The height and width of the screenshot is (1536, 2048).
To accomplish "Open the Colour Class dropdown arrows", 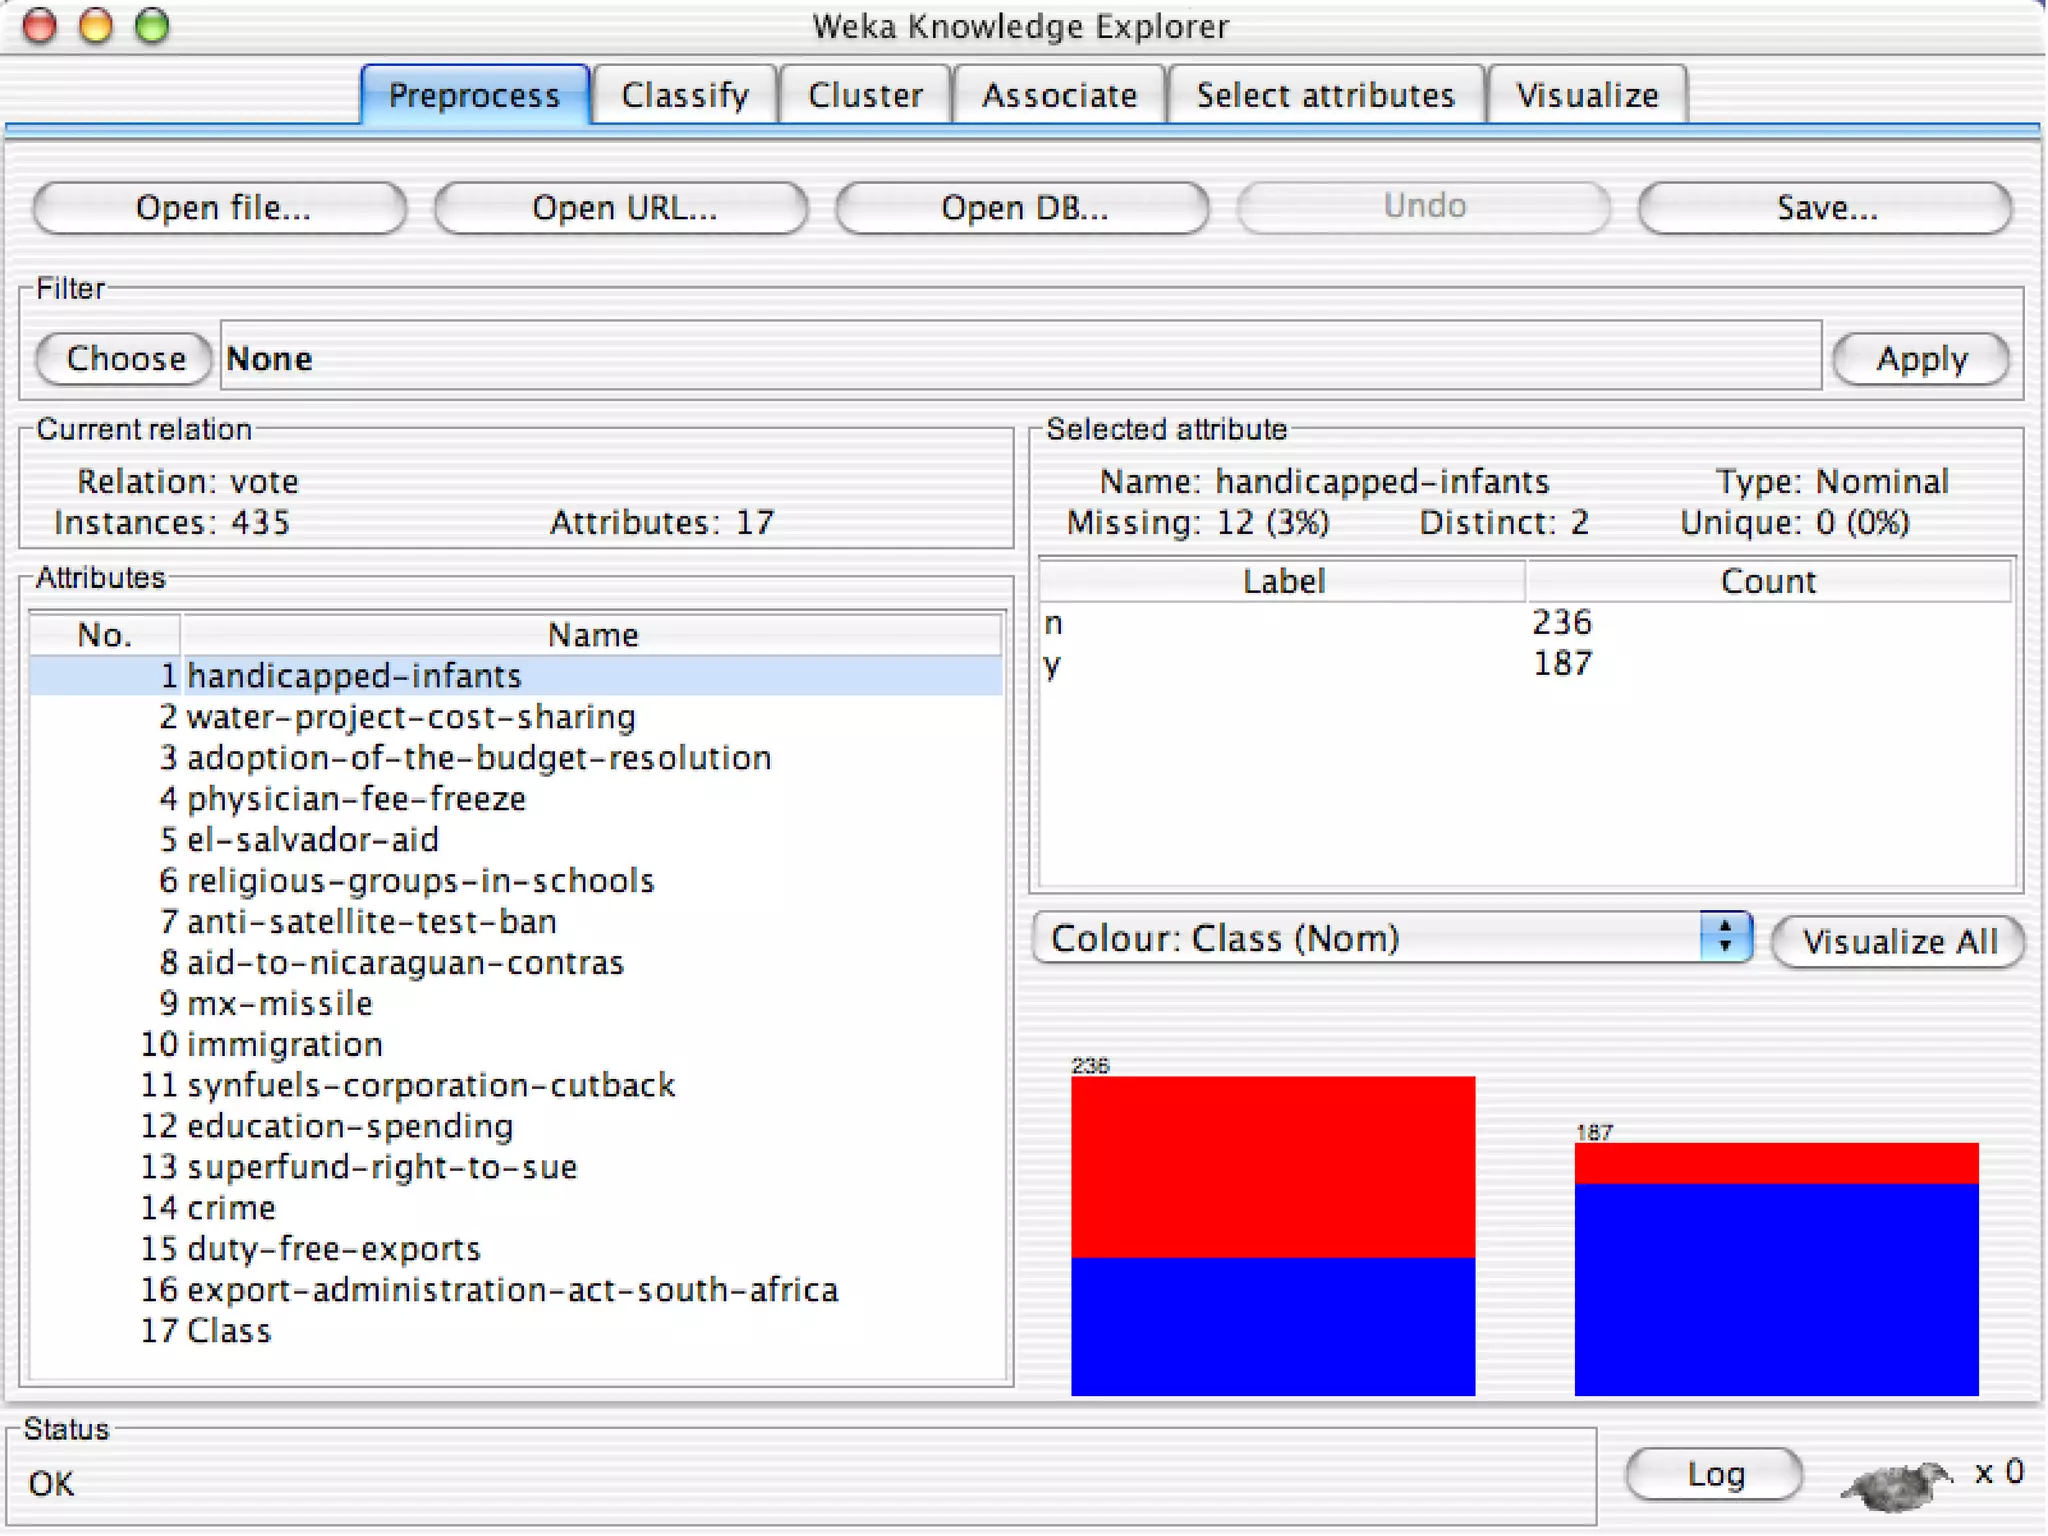I will [1725, 937].
